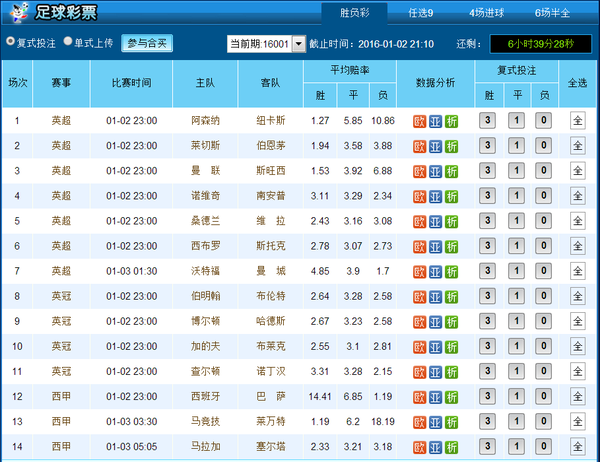This screenshot has width=600, height=462.
Task: Click the 全选 column header
Action: [x=578, y=82]
